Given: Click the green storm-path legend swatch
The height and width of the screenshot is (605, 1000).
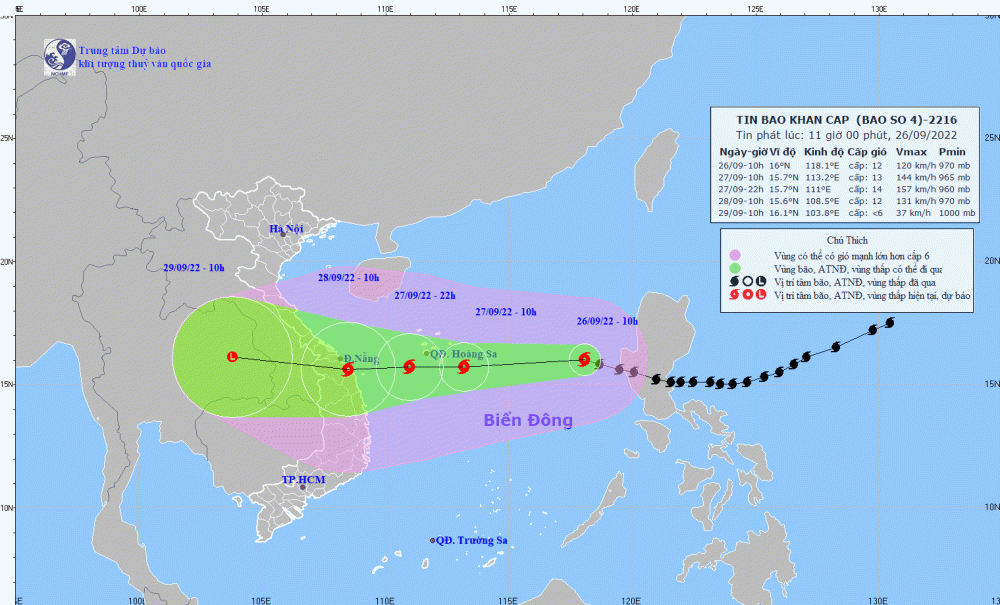Looking at the screenshot, I should 735,268.
